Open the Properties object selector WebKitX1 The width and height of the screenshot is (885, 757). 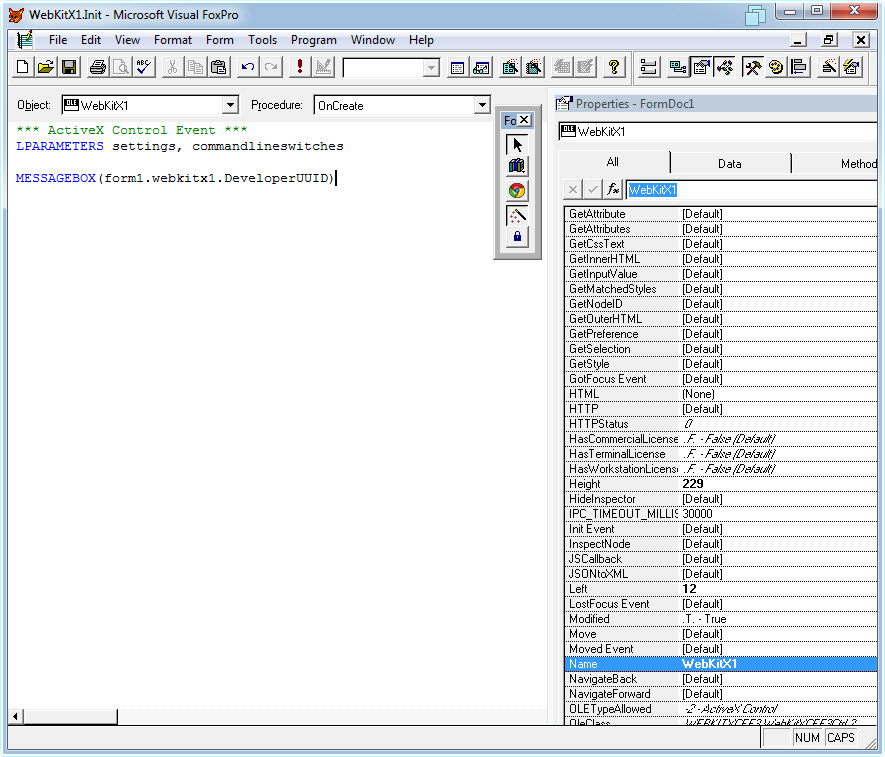717,132
